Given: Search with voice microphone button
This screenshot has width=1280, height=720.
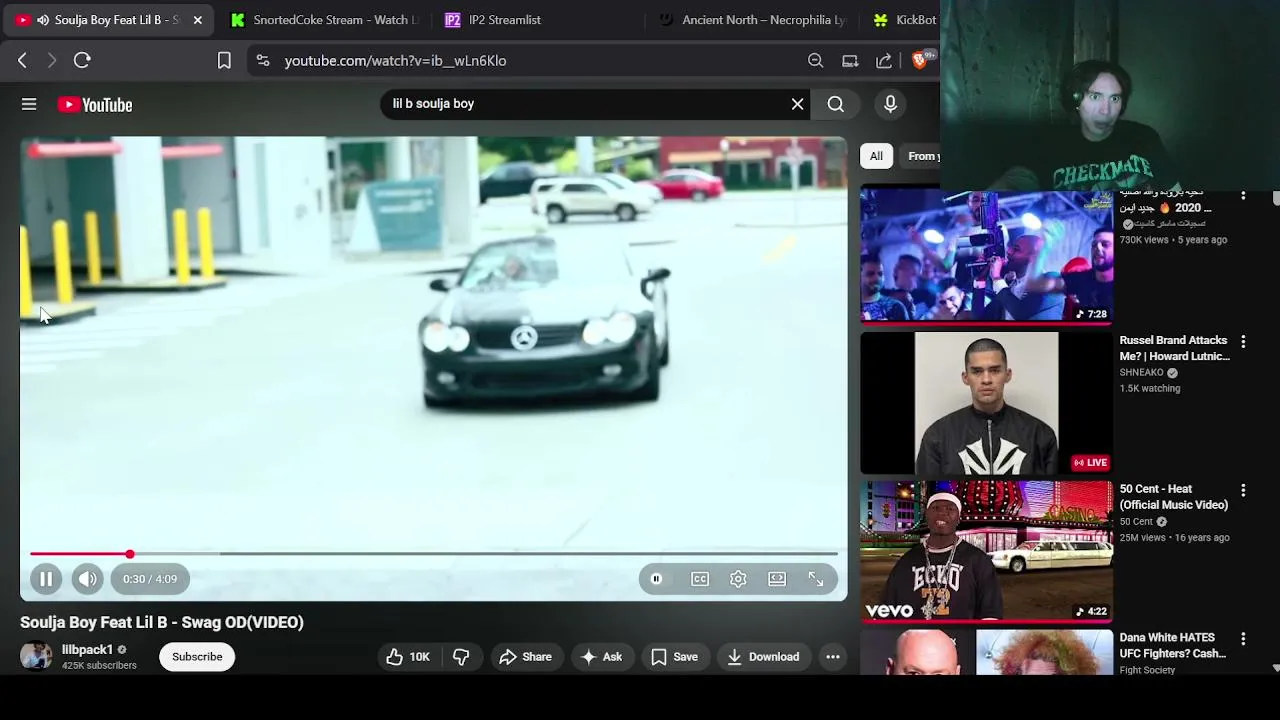Looking at the screenshot, I should pos(890,104).
